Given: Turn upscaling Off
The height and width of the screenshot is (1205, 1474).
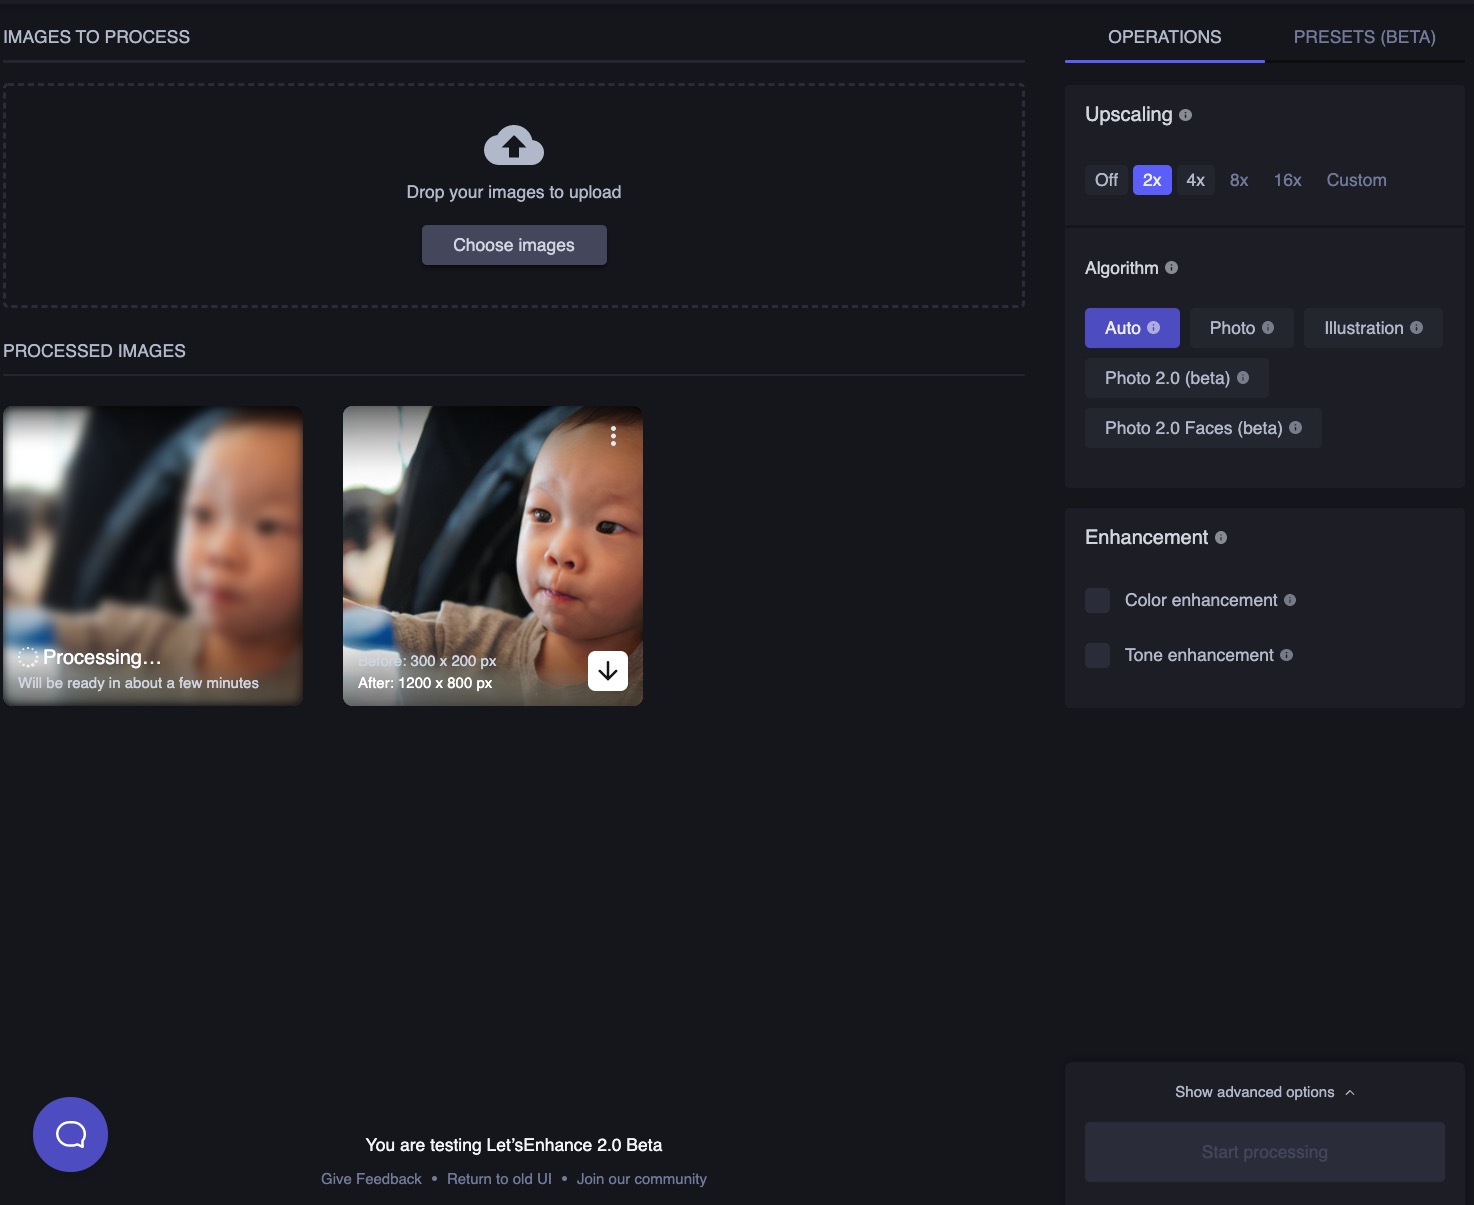Looking at the screenshot, I should coord(1106,180).
